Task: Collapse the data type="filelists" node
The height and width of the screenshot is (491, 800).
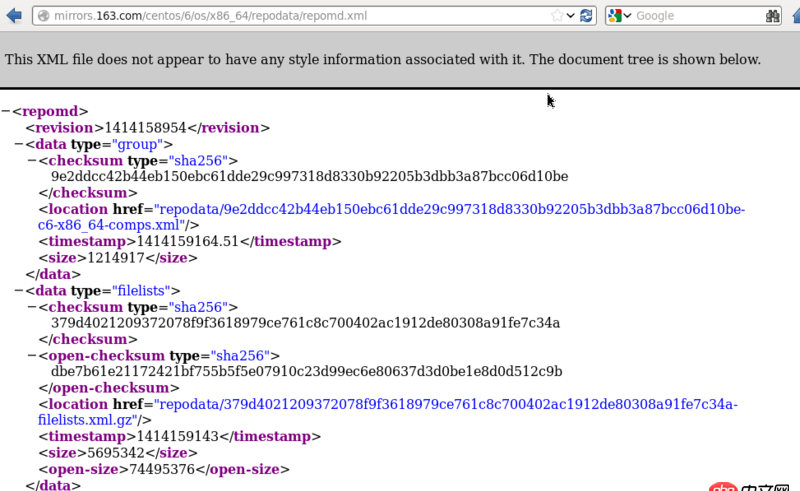Action: [19, 290]
